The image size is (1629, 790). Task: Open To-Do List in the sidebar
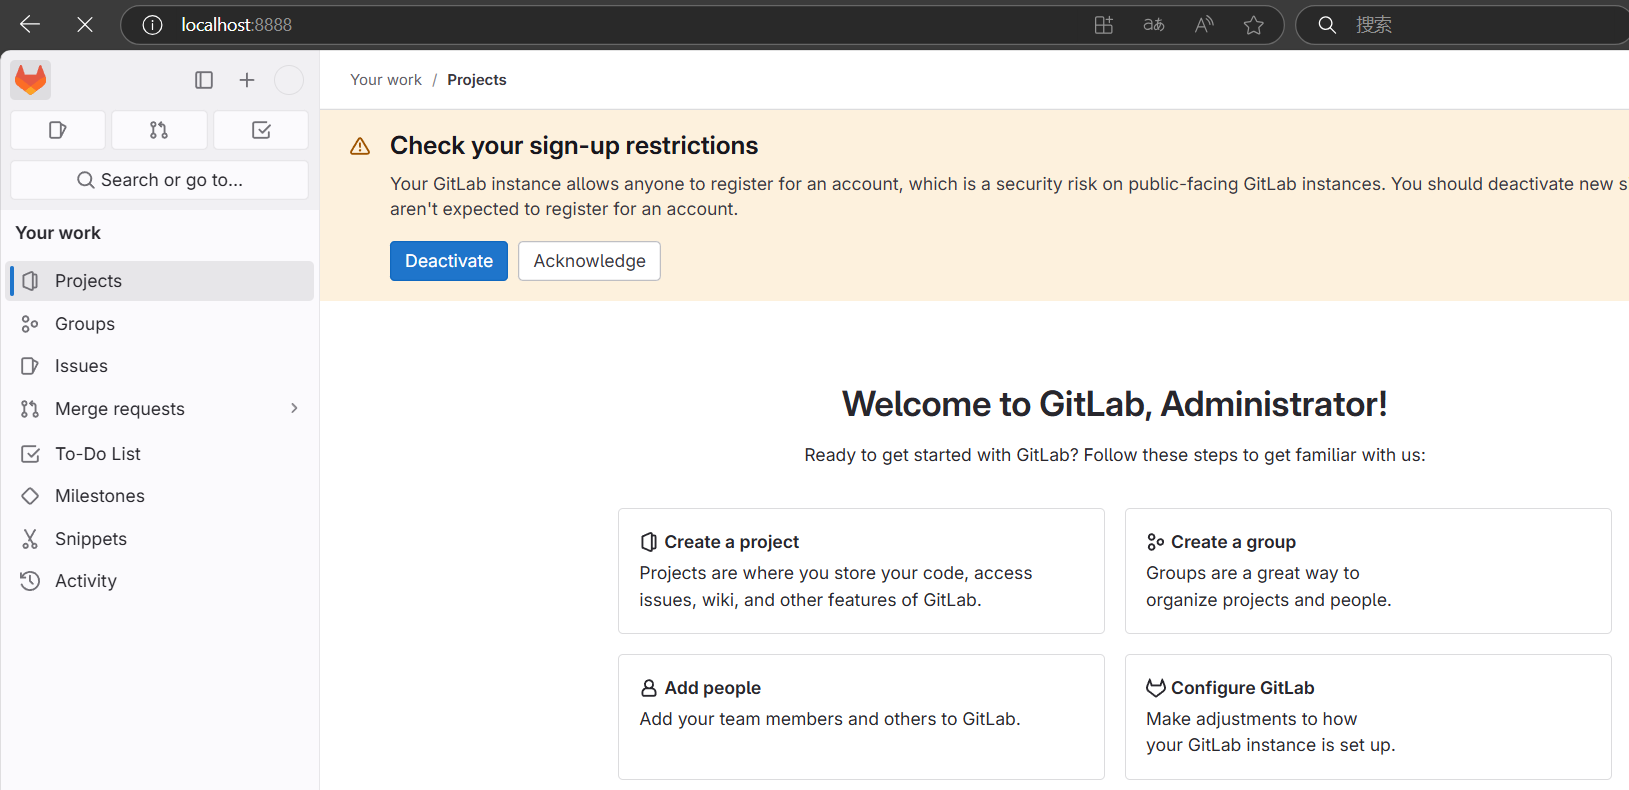coord(161,454)
